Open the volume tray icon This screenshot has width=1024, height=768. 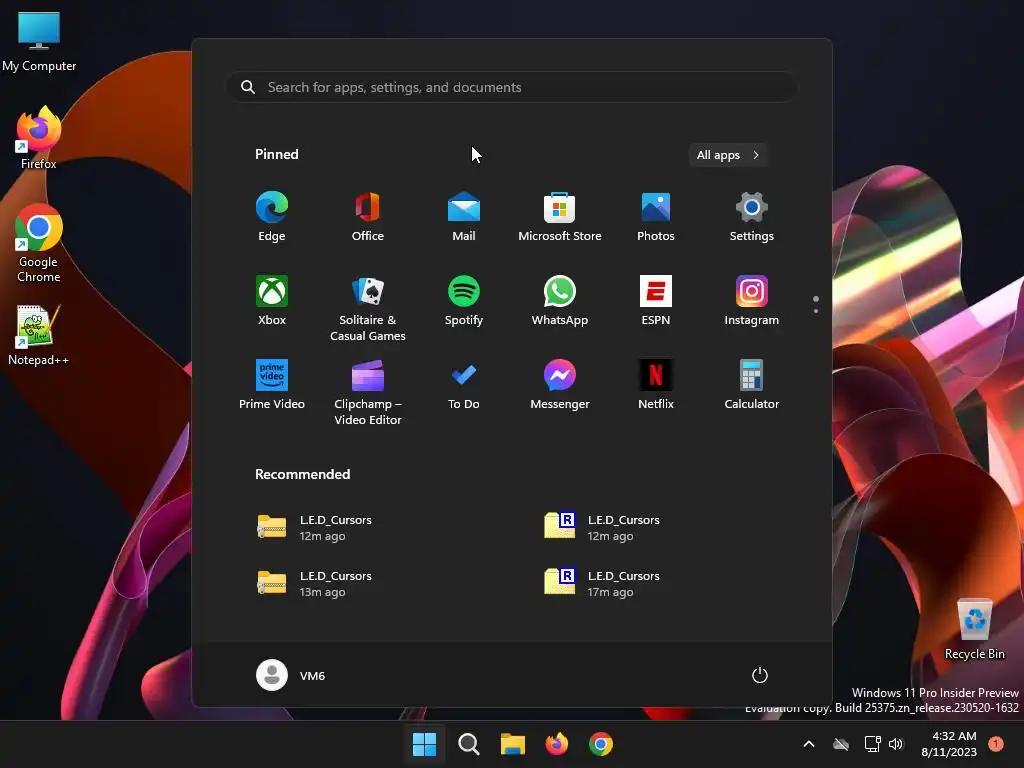click(896, 744)
